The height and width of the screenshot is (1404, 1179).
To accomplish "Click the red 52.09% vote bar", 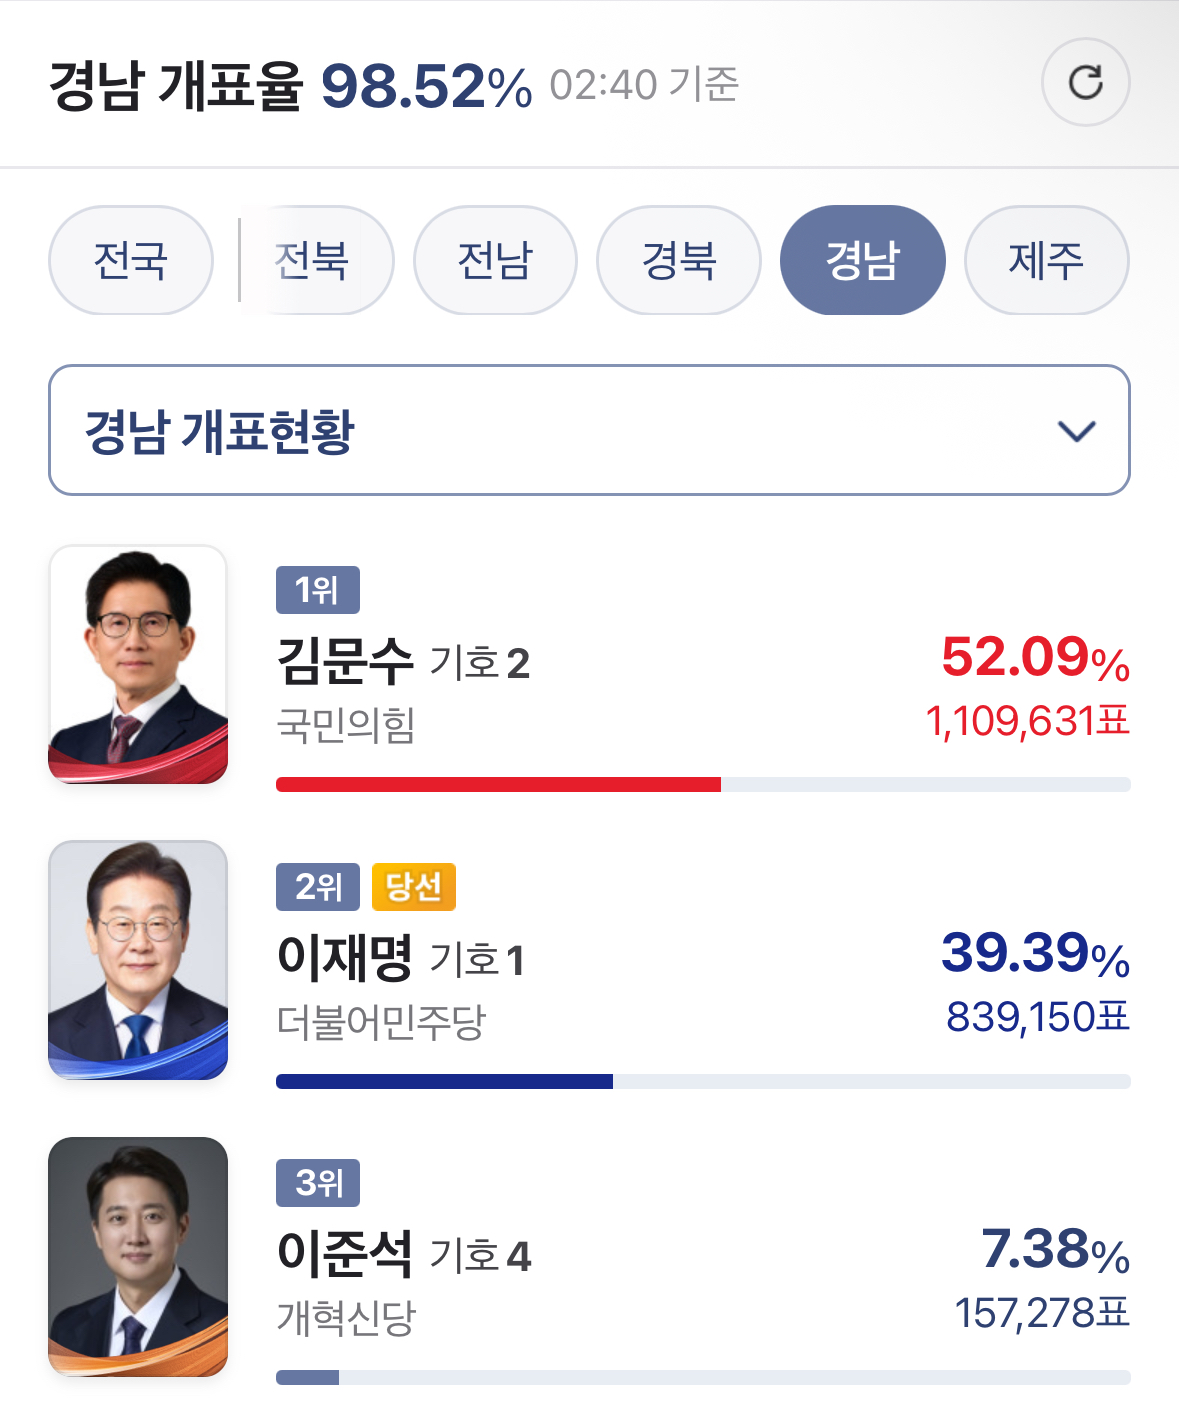I will 499,784.
